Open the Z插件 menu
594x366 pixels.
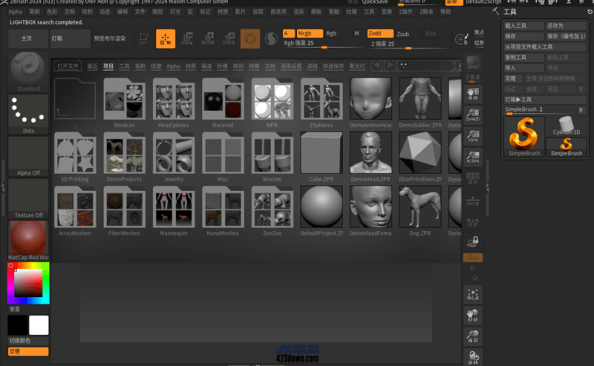(405, 12)
